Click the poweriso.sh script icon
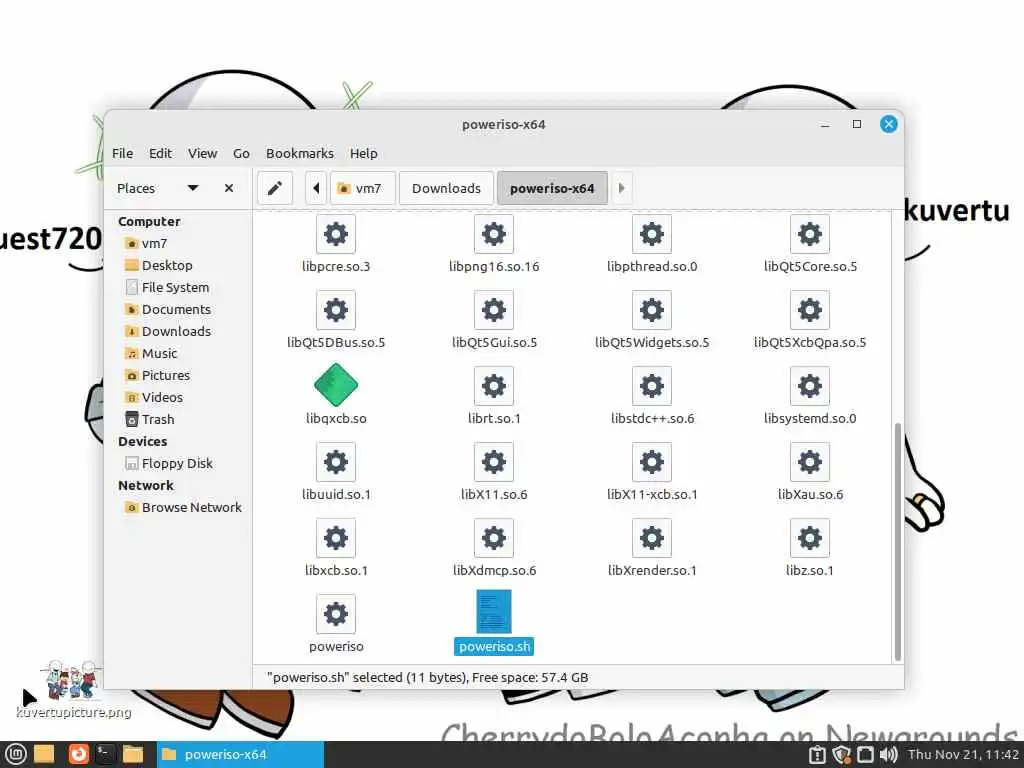The height and width of the screenshot is (768, 1024). pos(494,612)
